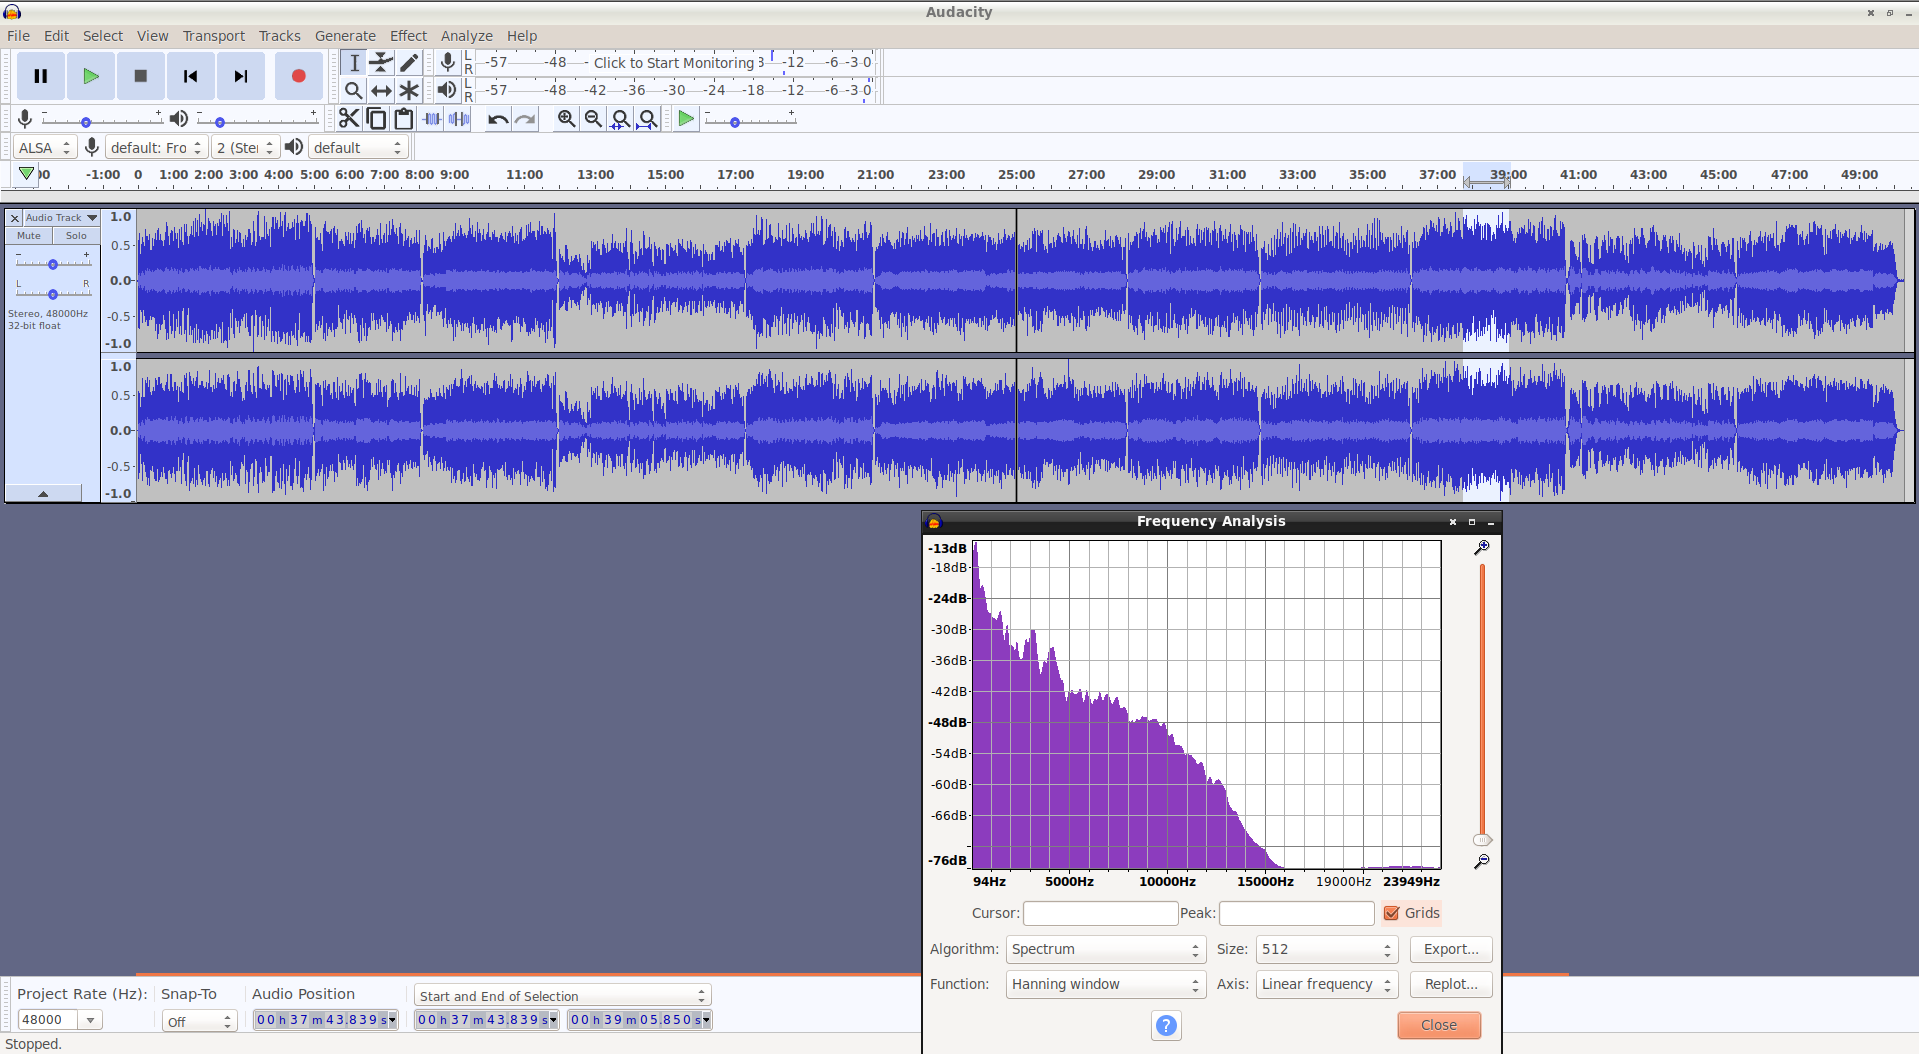
Task: Click the recording meter to start monitoring
Action: (x=675, y=62)
